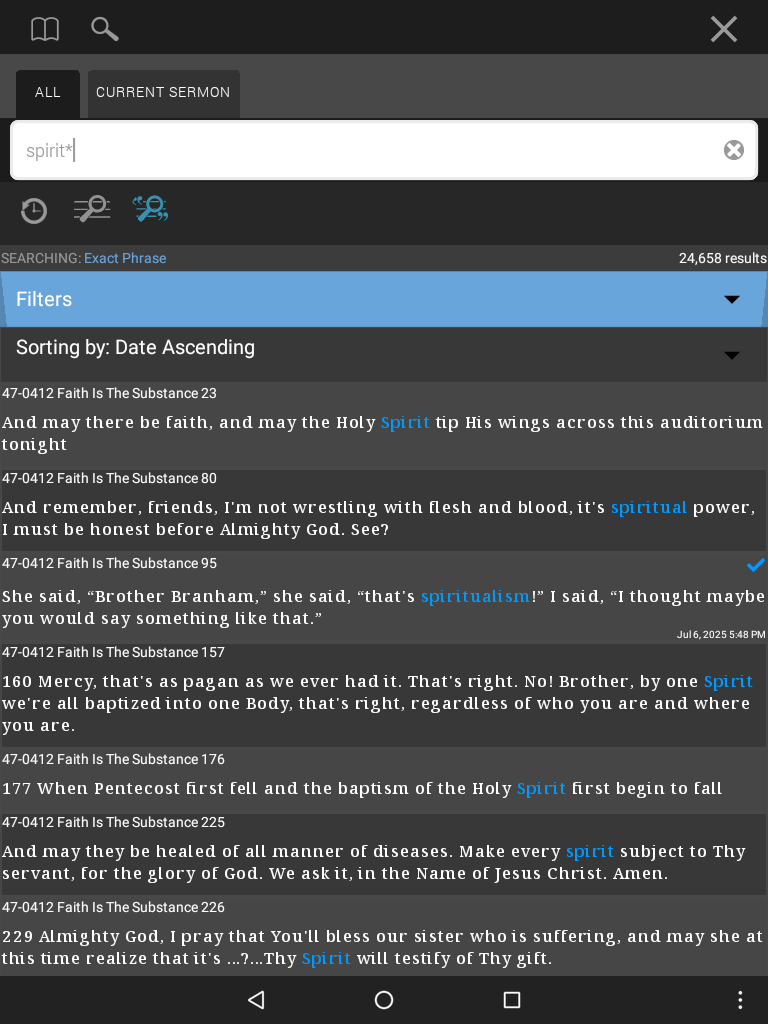Expand the Filters dropdown
The height and width of the screenshot is (1024, 768).
(x=384, y=299)
